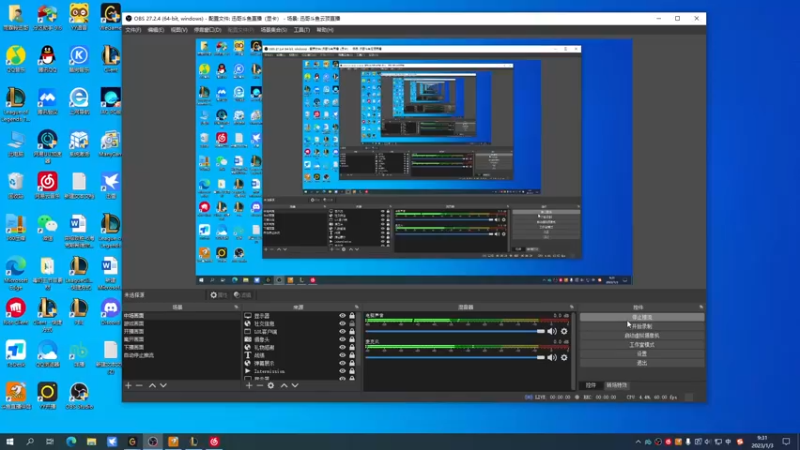800x450 pixels.
Task: Open taskbar search magnifier
Action: pos(30,441)
